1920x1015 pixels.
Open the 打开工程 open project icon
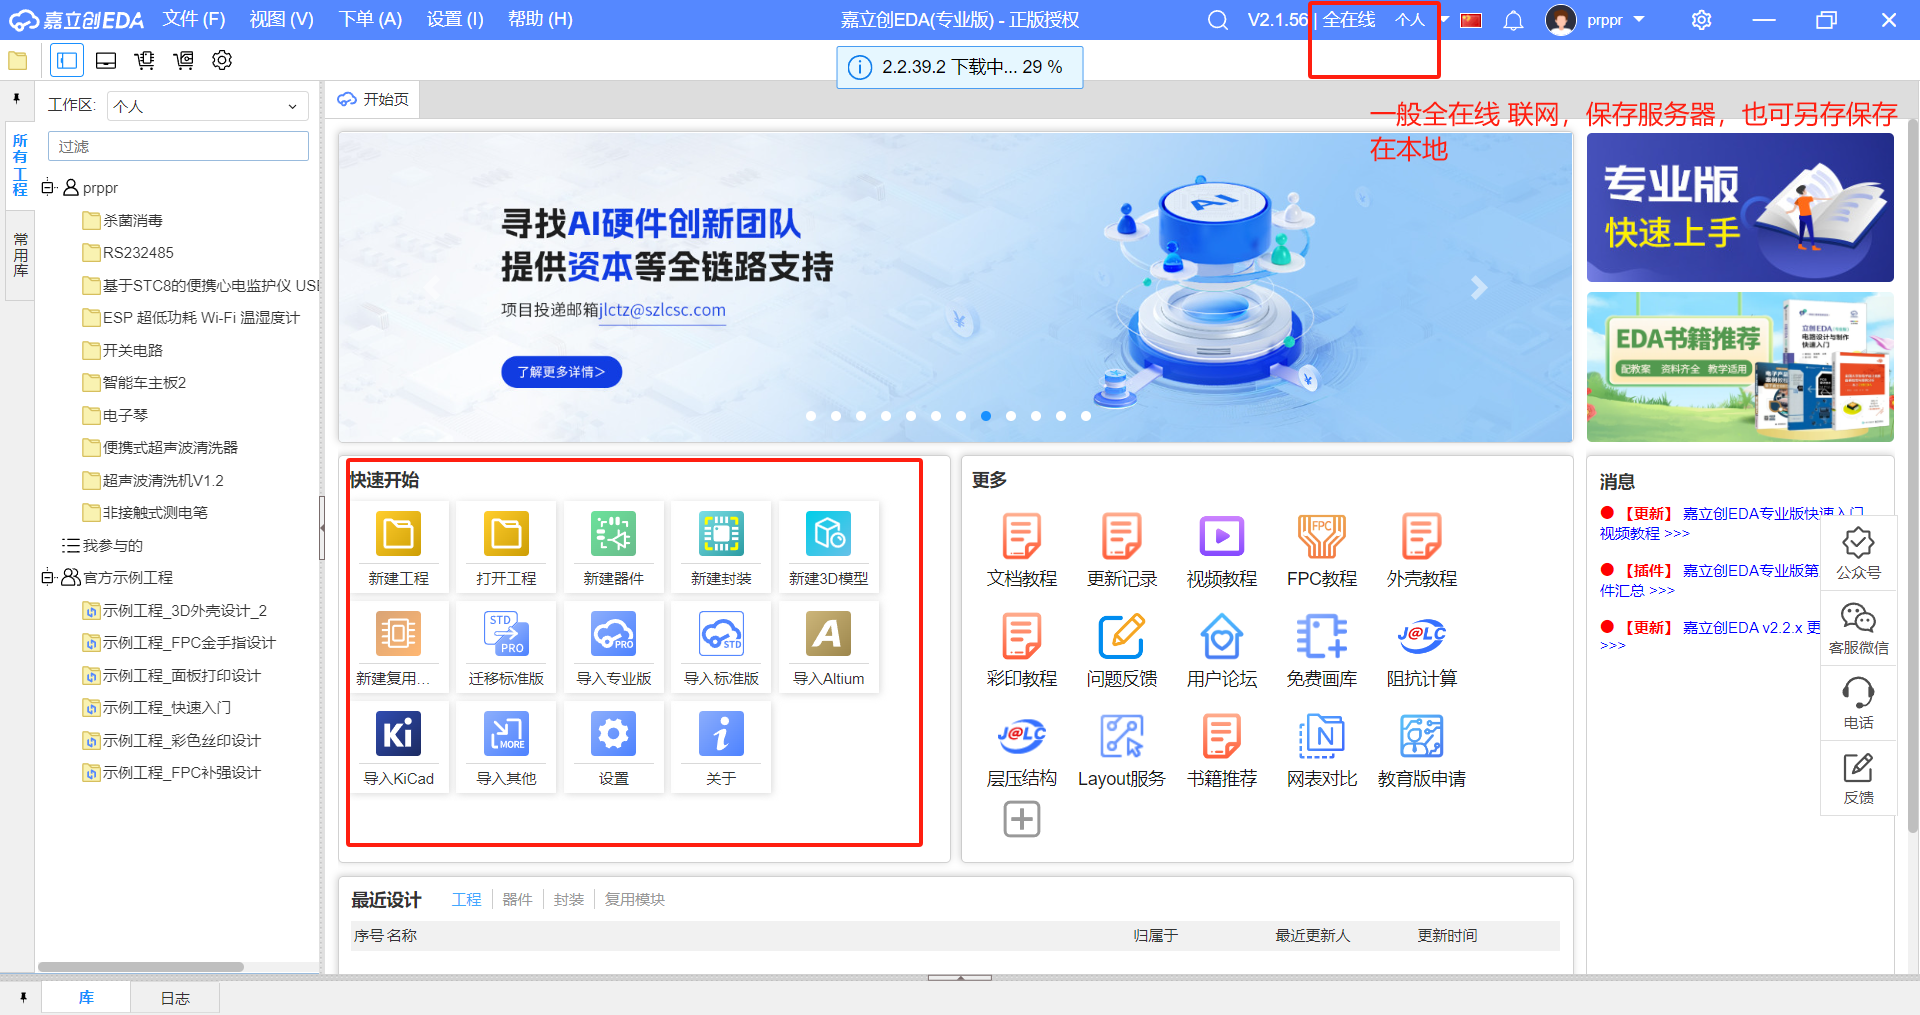click(x=506, y=534)
